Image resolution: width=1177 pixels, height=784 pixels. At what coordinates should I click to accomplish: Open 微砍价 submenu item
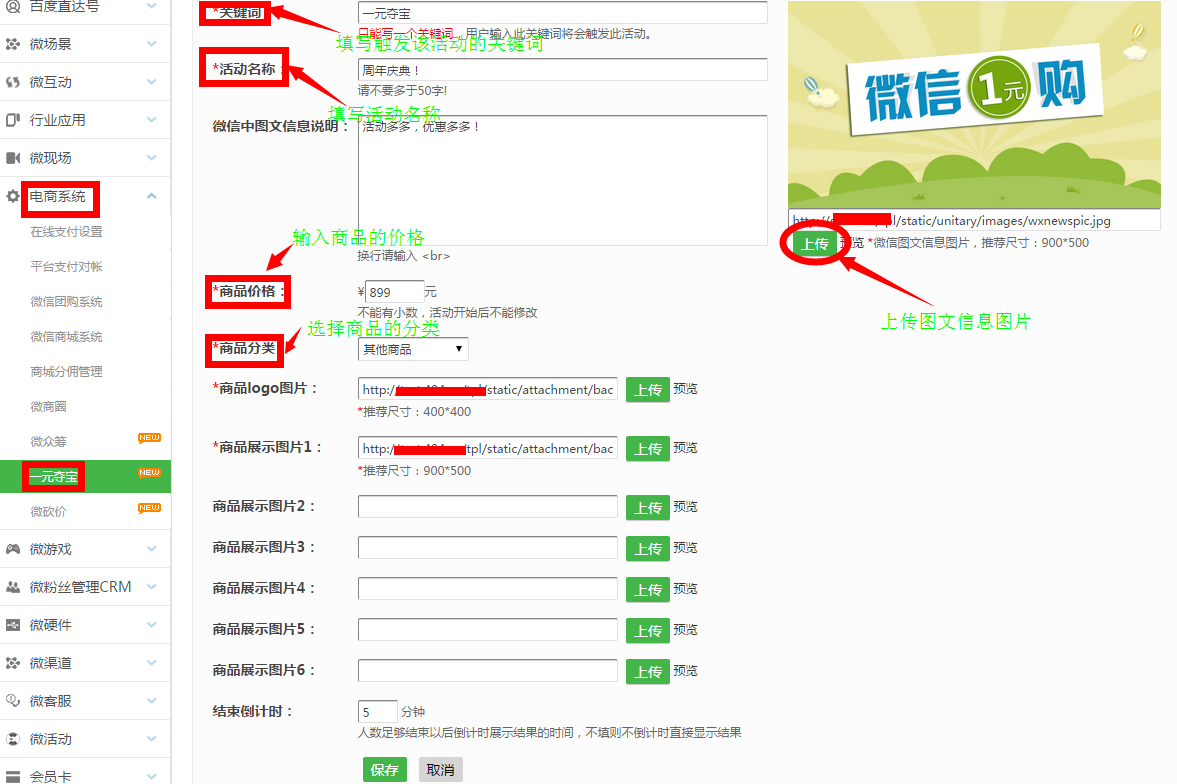click(x=48, y=512)
